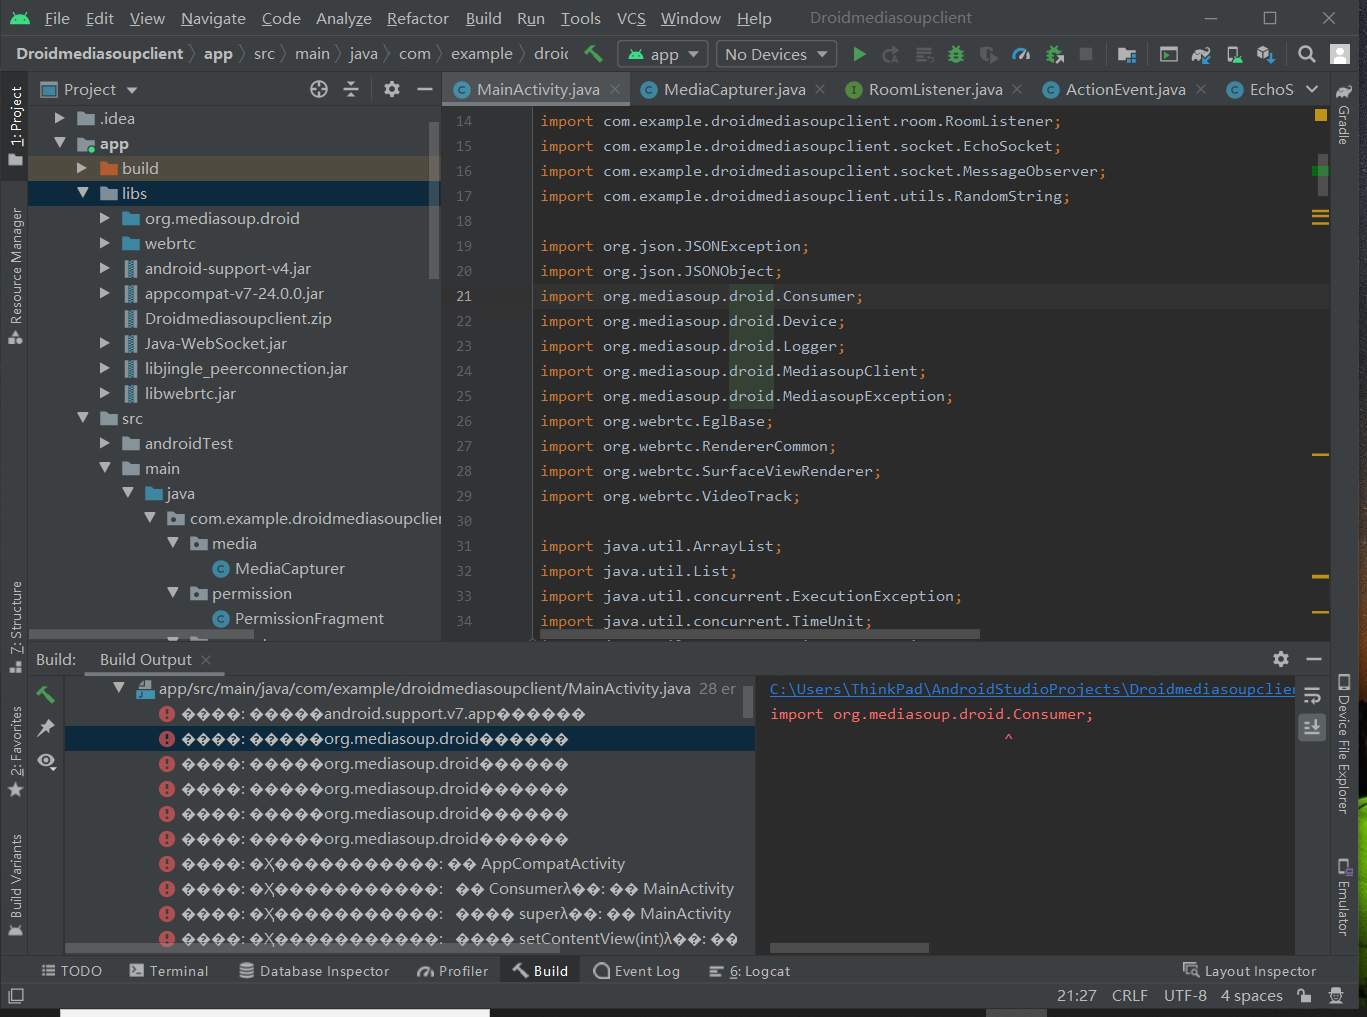Toggle the Device File Explorer panel

1344,743
